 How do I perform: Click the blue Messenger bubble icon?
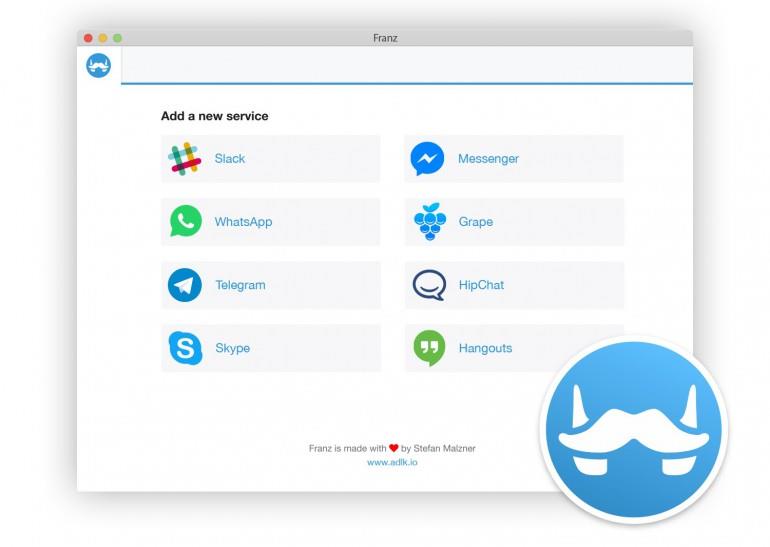click(428, 159)
